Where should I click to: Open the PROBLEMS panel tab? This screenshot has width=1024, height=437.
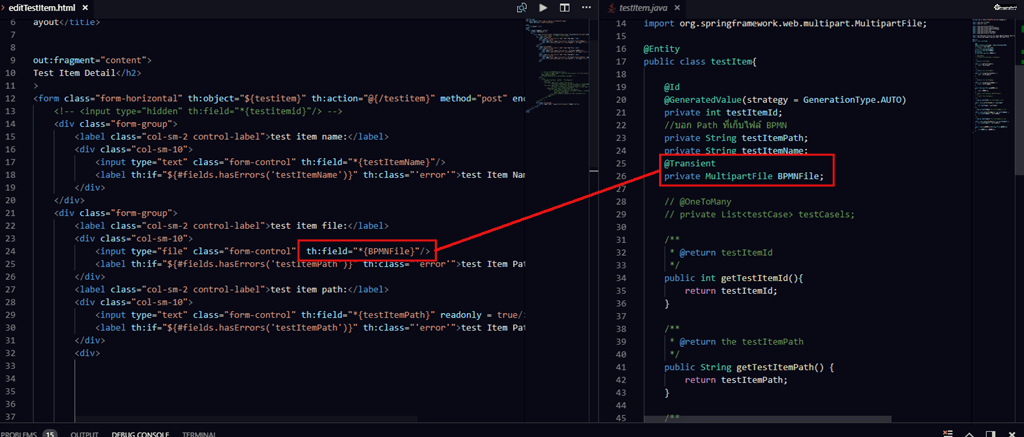point(29,434)
